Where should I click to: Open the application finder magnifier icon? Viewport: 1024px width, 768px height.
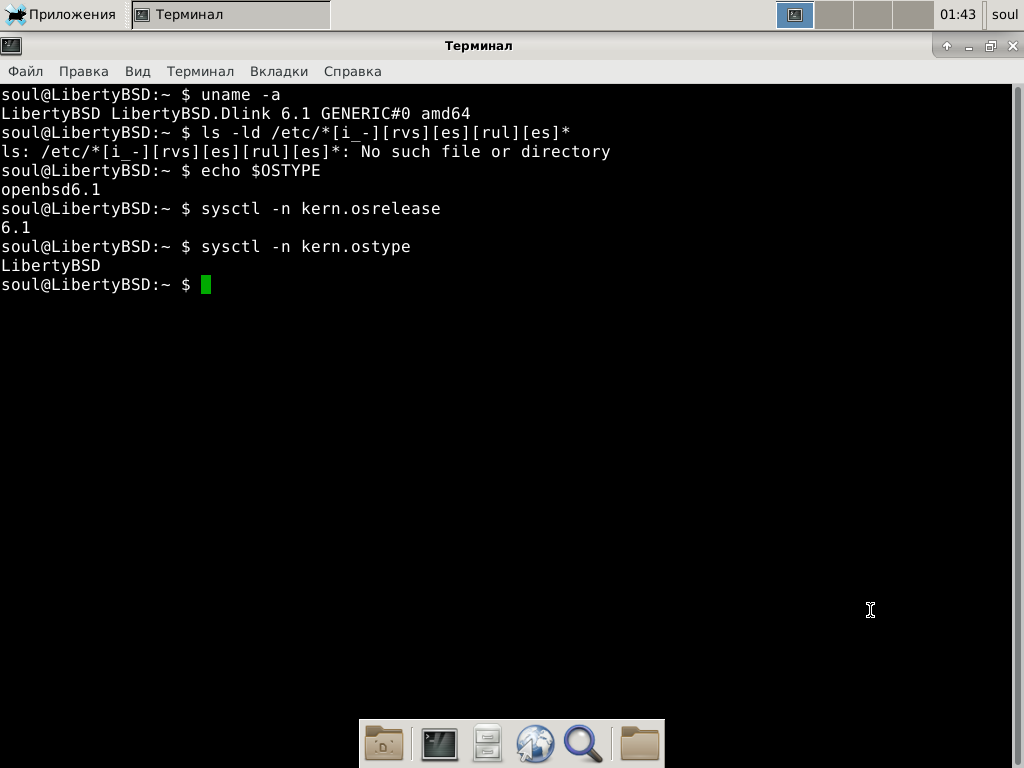(583, 743)
